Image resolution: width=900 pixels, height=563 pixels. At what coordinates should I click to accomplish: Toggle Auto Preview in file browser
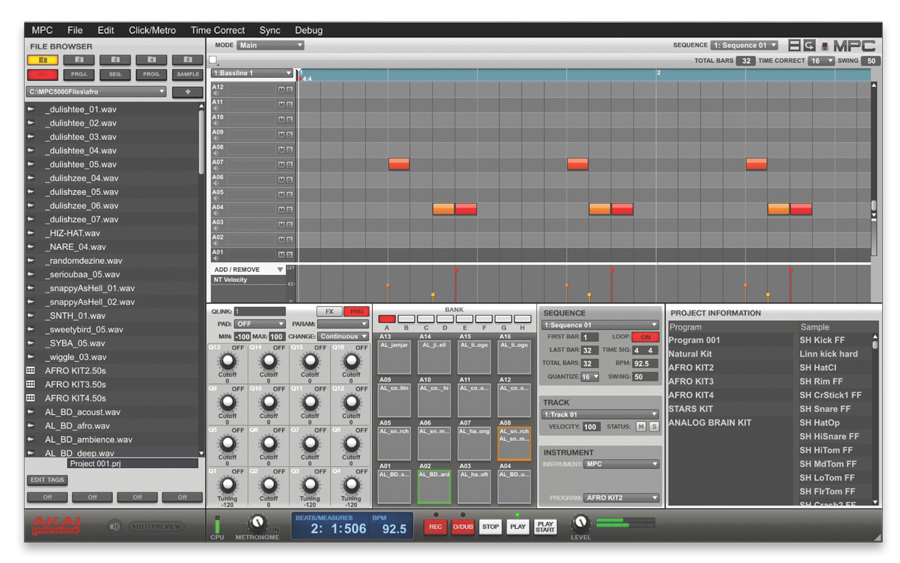pos(156,526)
